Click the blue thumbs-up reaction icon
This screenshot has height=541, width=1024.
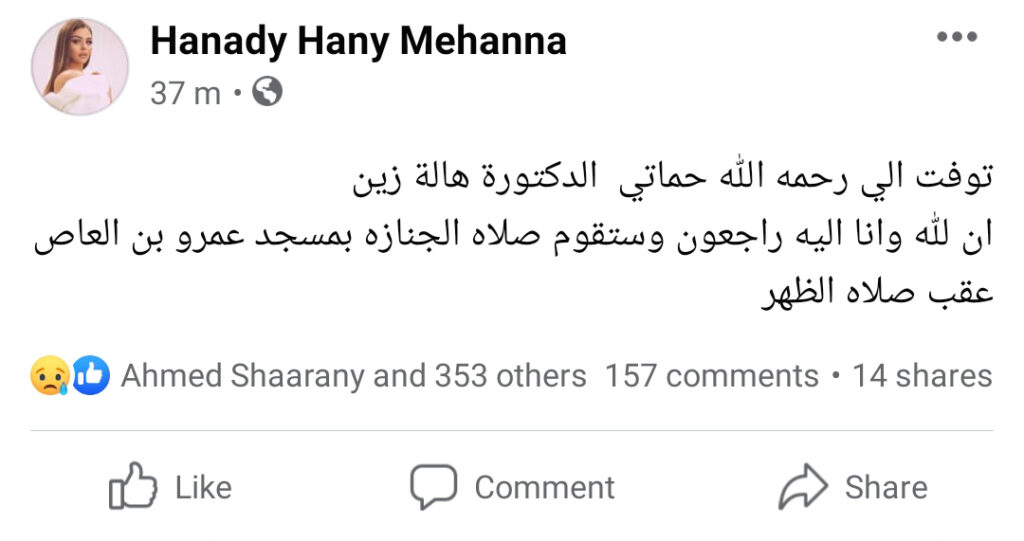pyautogui.click(x=90, y=376)
